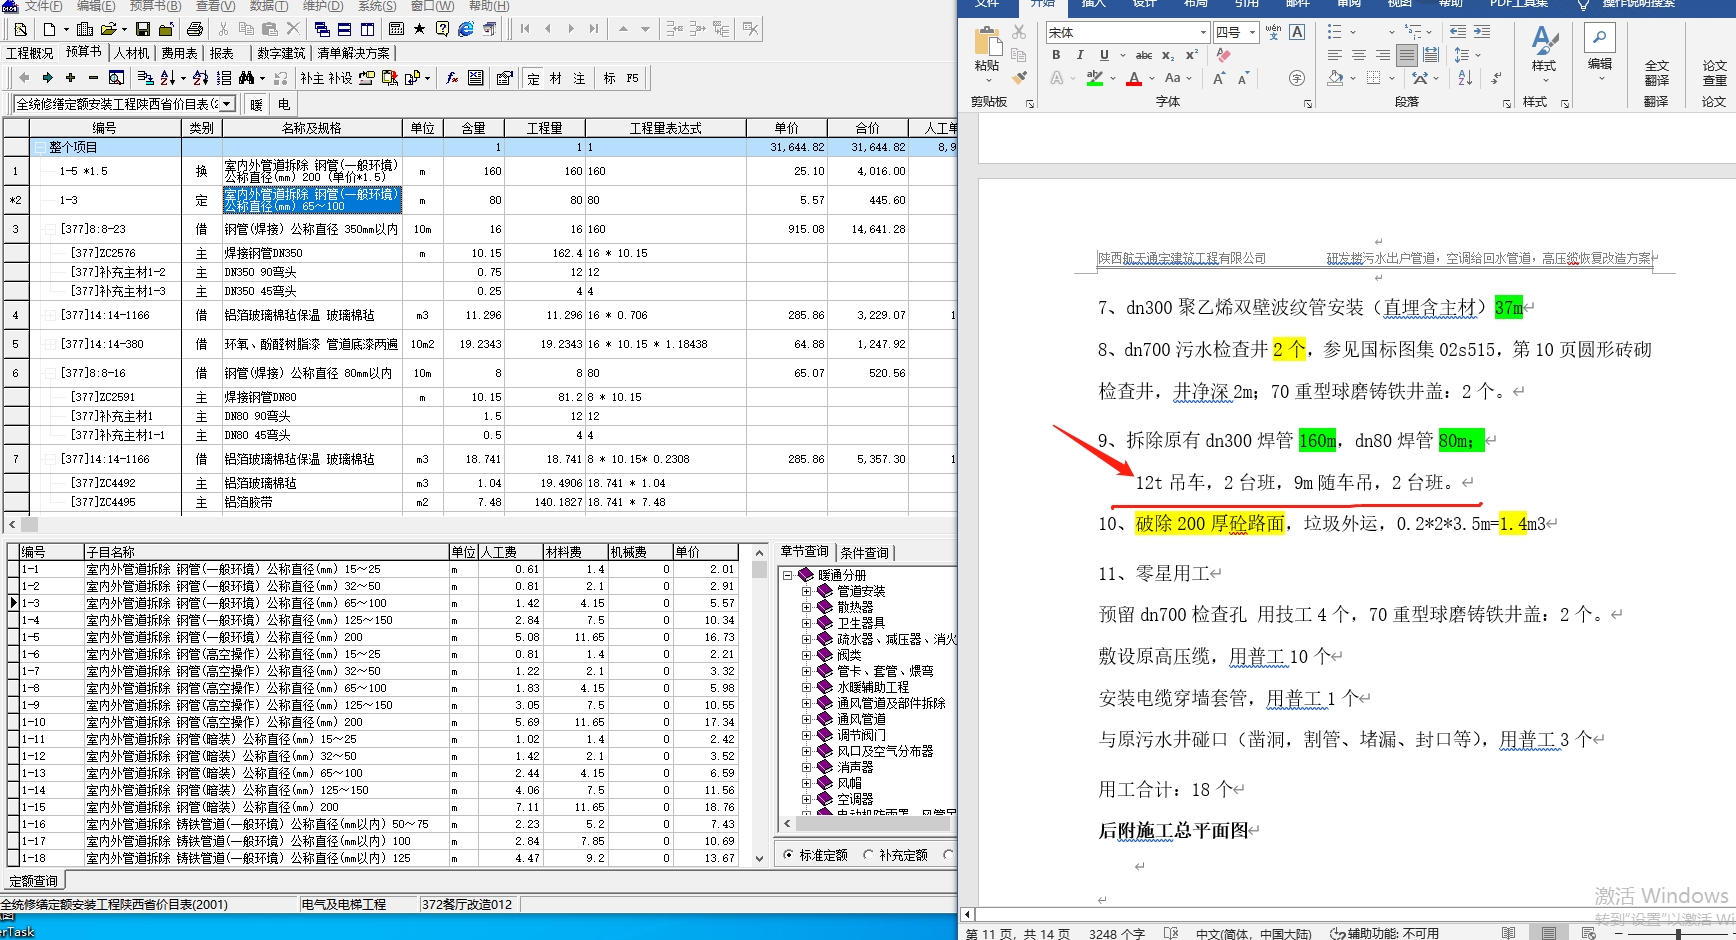Click the justify alignment icon in Word

(1406, 55)
